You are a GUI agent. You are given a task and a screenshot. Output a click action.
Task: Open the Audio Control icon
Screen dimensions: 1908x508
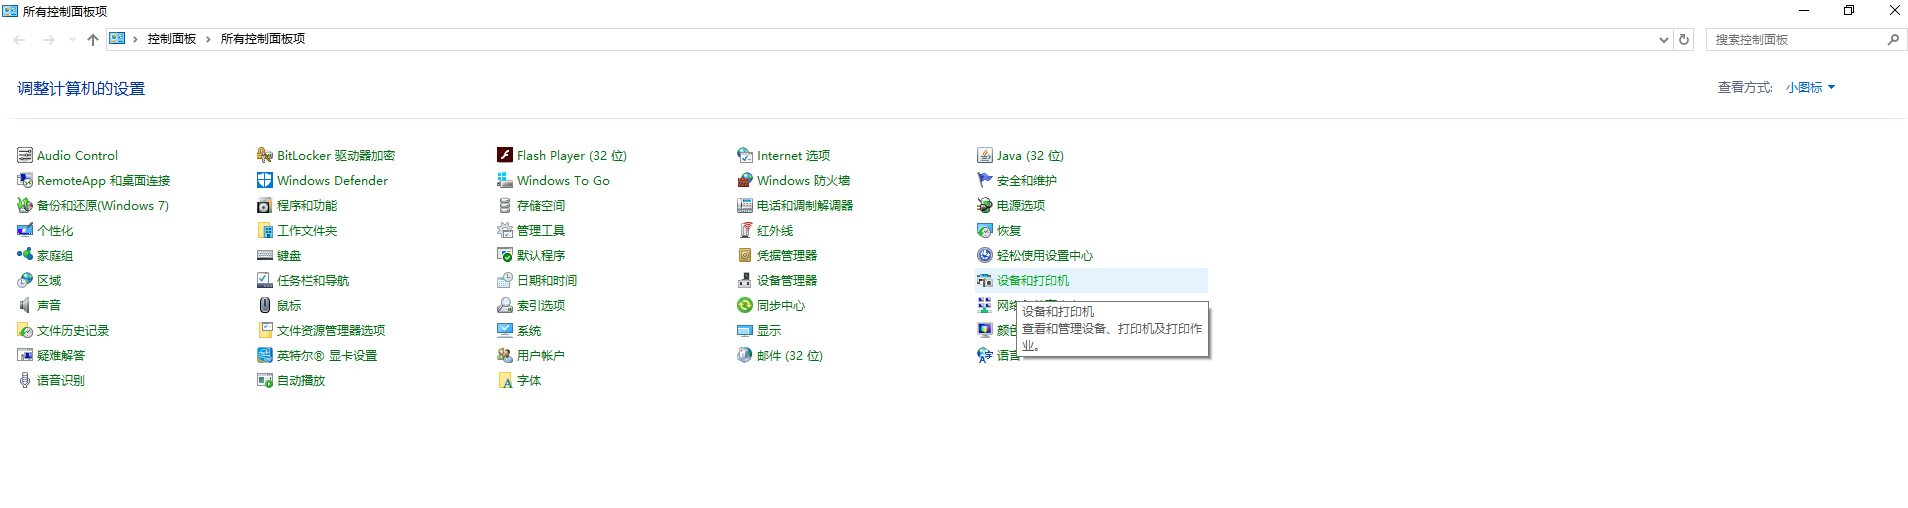[x=25, y=155]
